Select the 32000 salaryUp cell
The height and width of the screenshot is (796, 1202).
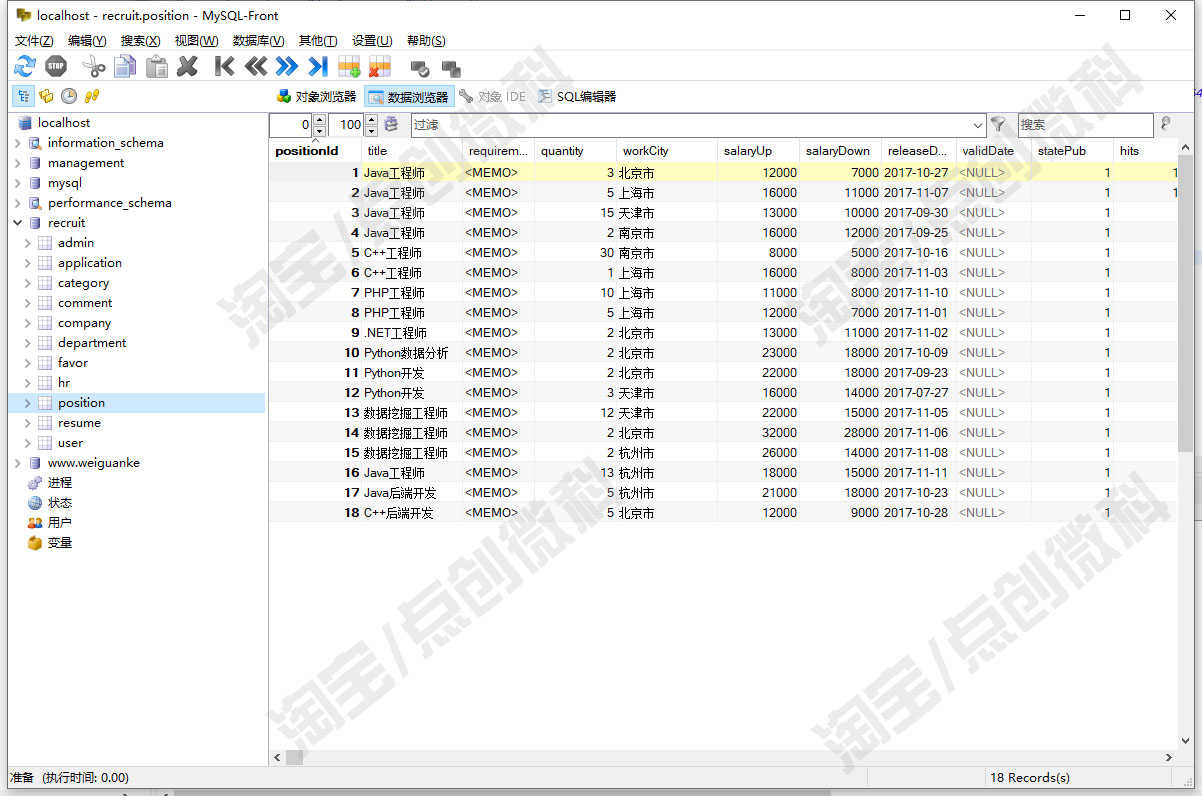point(759,433)
